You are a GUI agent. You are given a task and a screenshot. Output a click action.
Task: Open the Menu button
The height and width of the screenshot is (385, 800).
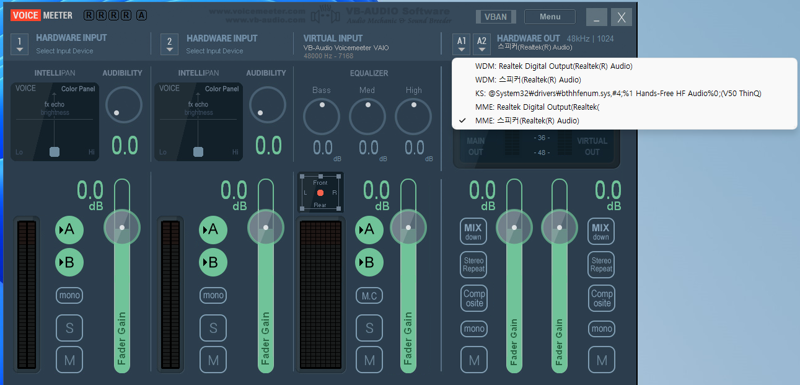click(549, 16)
